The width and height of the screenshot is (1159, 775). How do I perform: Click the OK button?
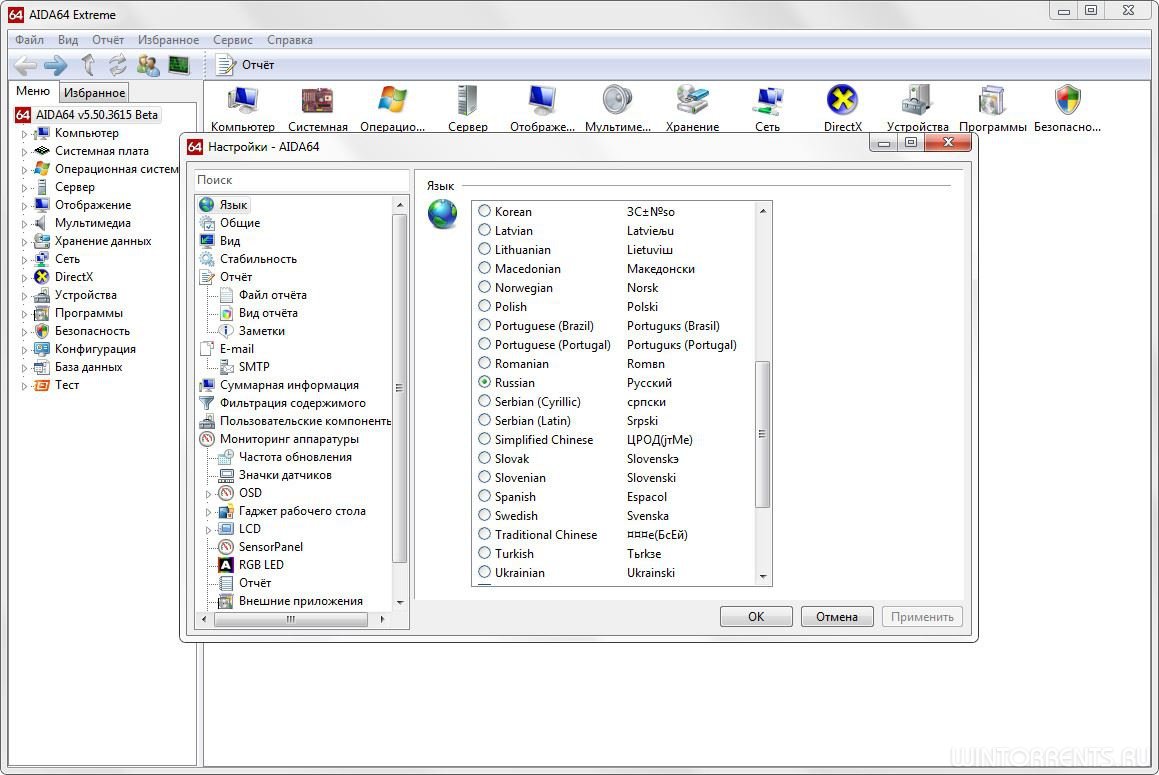[x=756, y=617]
